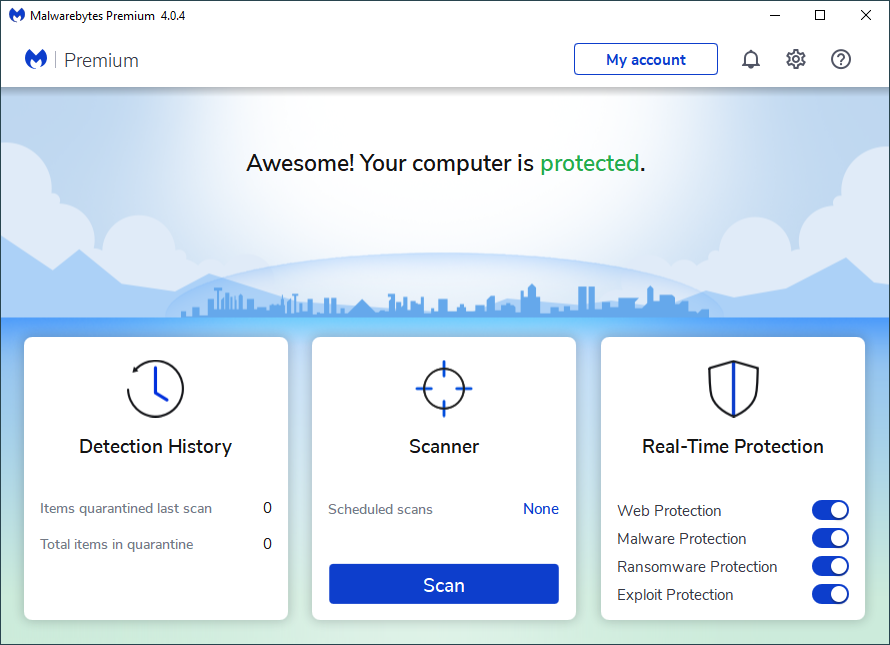Click the Detection History clock icon

[x=156, y=389]
